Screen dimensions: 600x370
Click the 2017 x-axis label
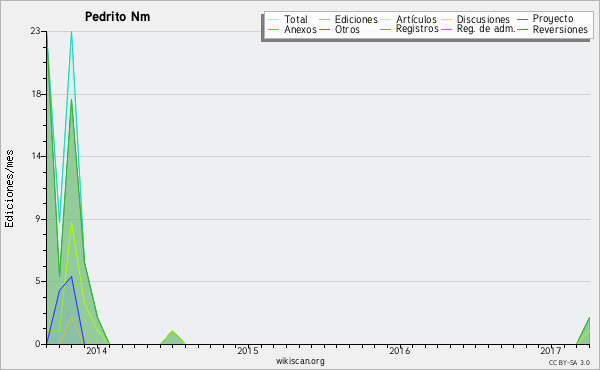tap(550, 350)
